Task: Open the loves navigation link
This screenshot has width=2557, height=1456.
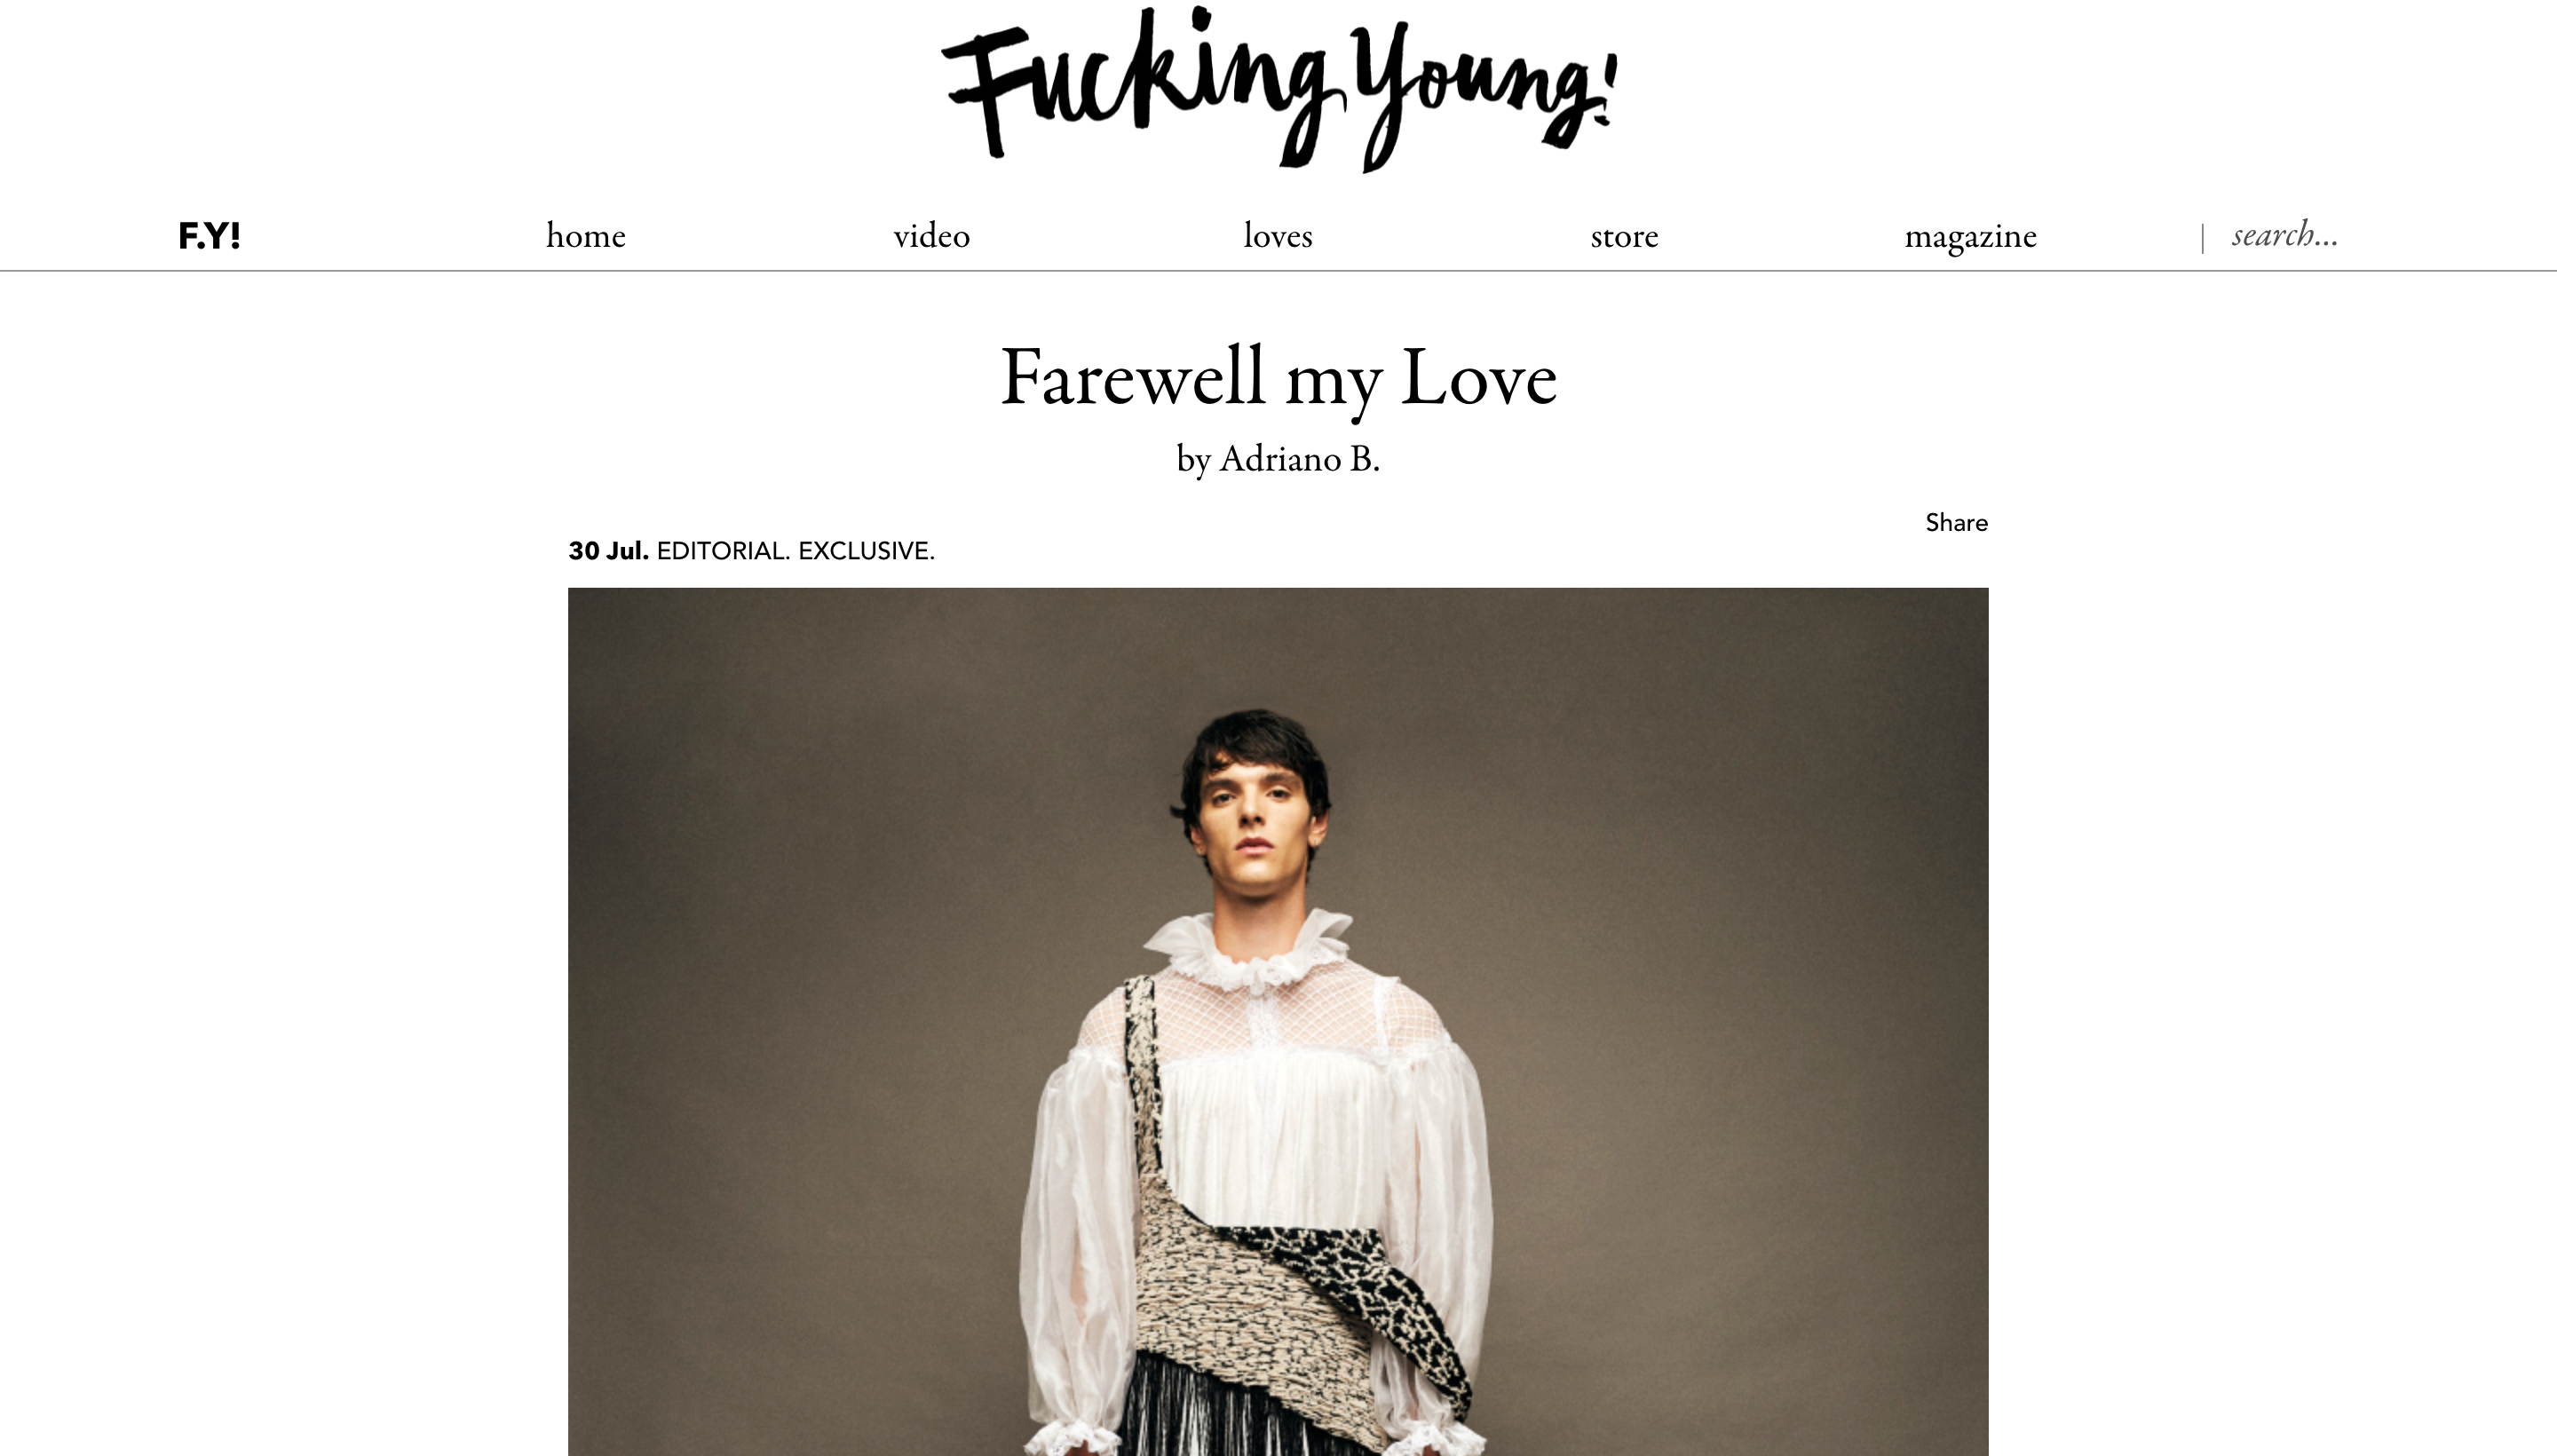Action: point(1278,236)
